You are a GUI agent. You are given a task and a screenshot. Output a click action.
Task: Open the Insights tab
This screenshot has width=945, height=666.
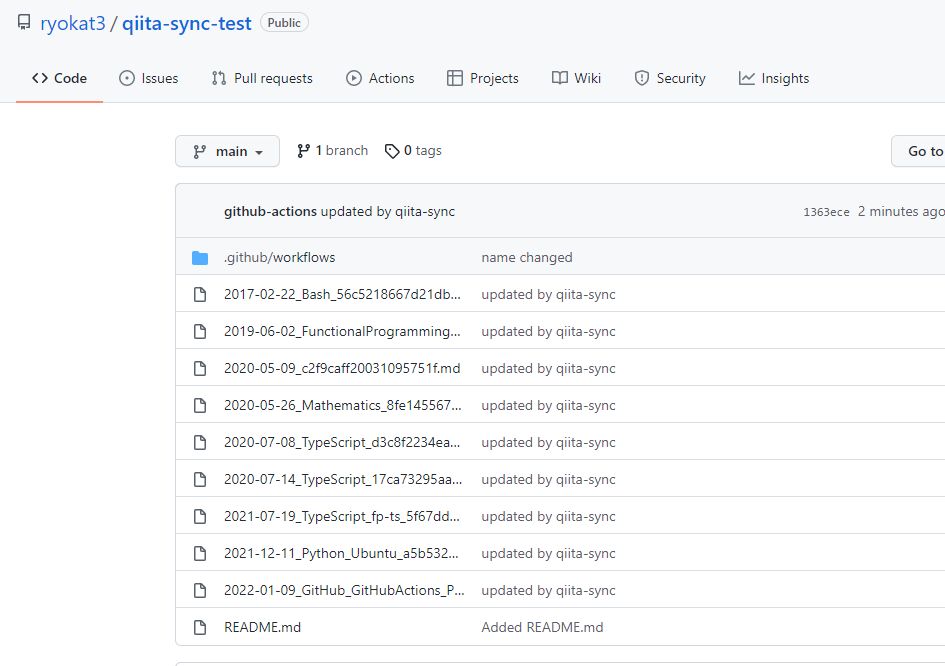(774, 78)
